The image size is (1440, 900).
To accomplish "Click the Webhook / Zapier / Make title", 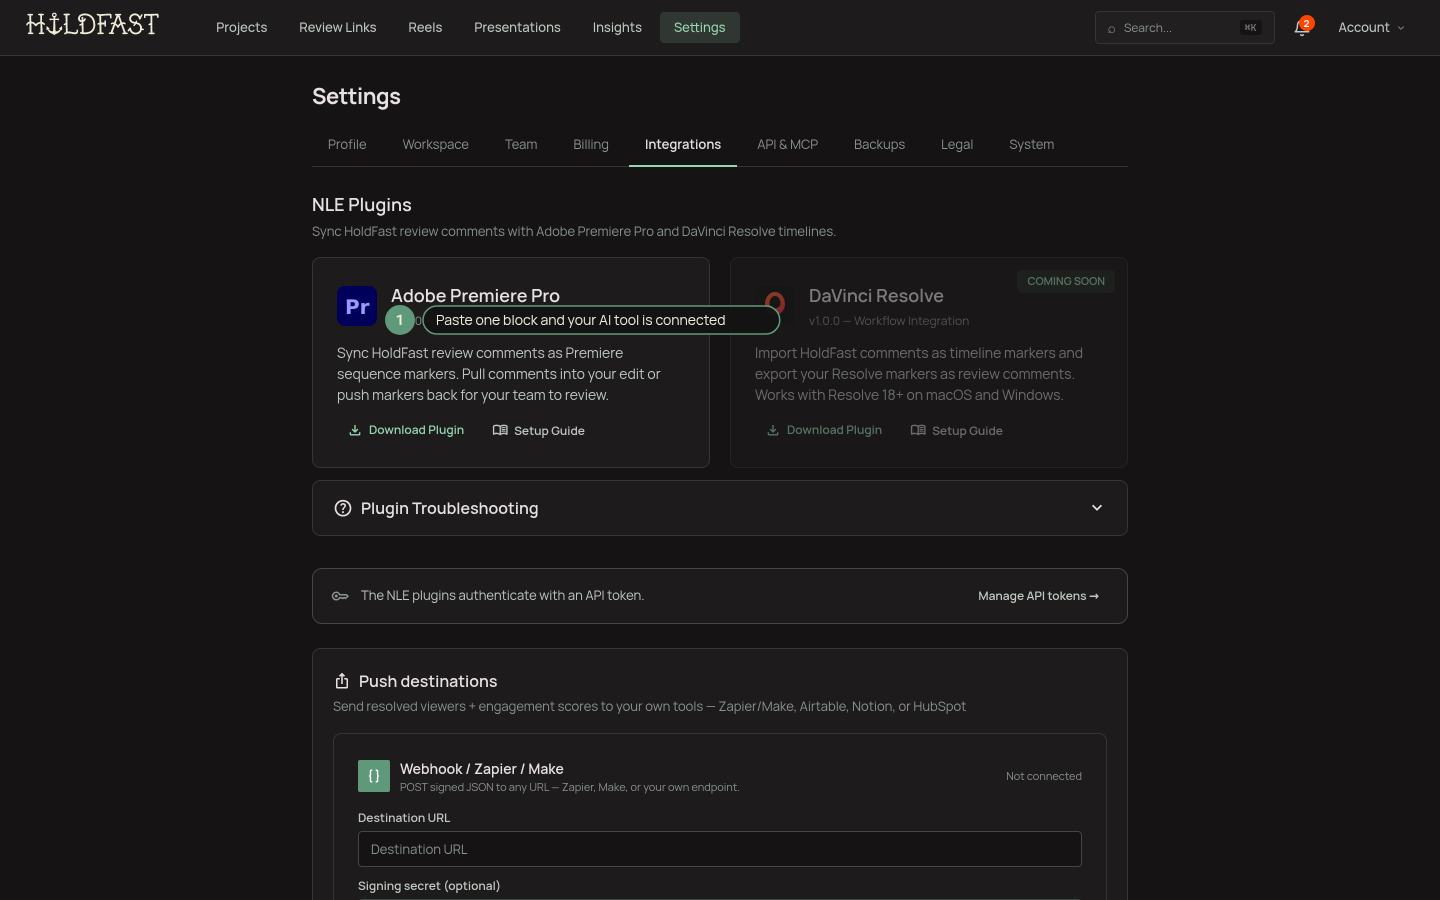I will coord(482,768).
